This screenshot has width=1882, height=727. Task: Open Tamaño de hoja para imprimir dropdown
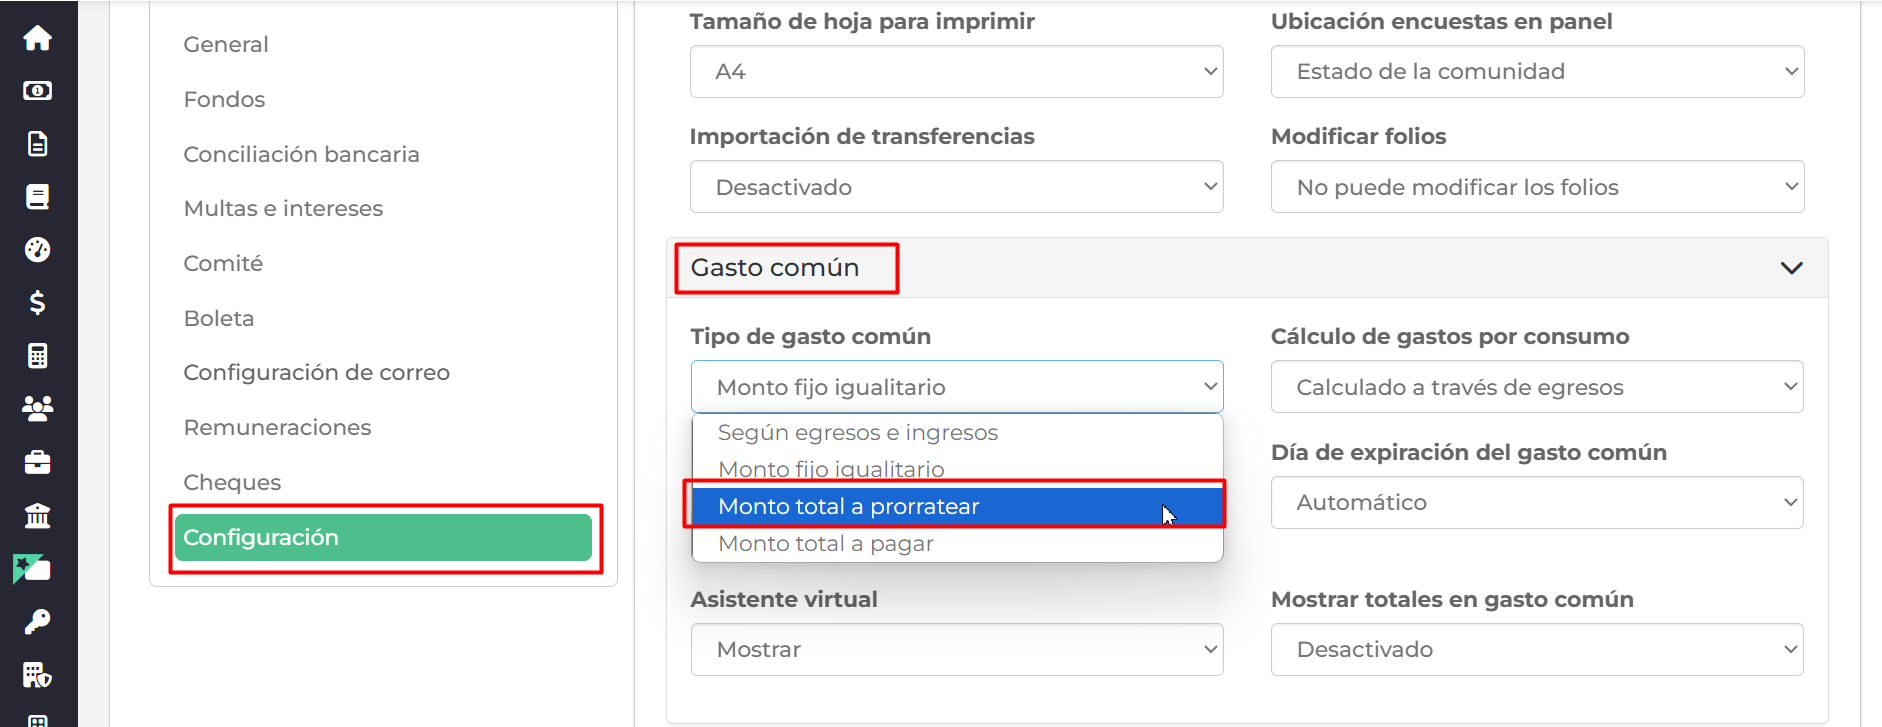956,72
